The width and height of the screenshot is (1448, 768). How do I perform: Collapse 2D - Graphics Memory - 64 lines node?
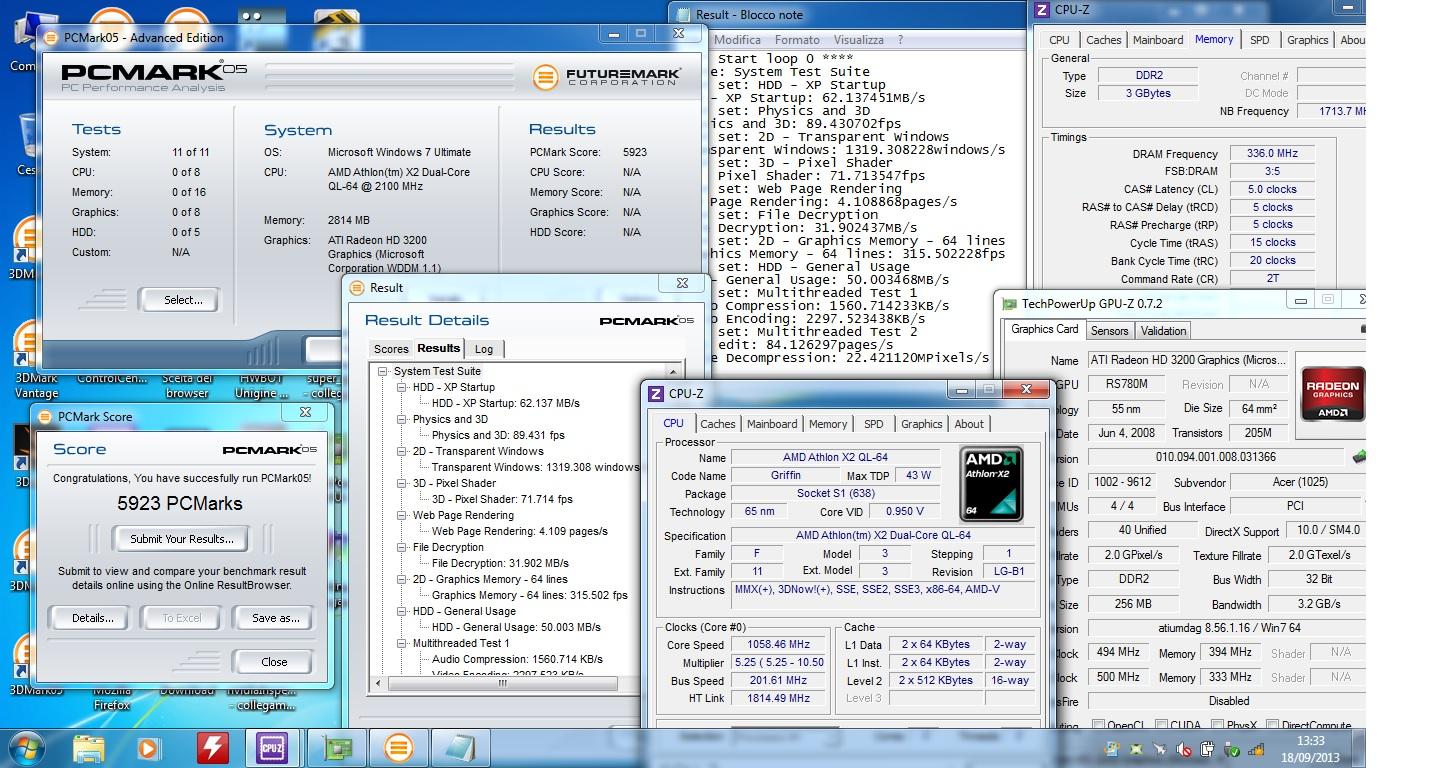[x=401, y=579]
